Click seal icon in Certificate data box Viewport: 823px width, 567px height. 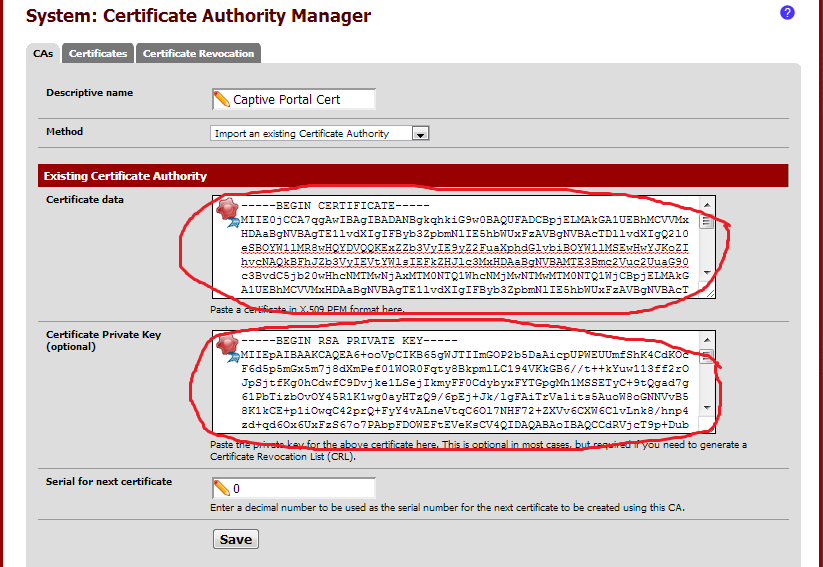[x=227, y=208]
